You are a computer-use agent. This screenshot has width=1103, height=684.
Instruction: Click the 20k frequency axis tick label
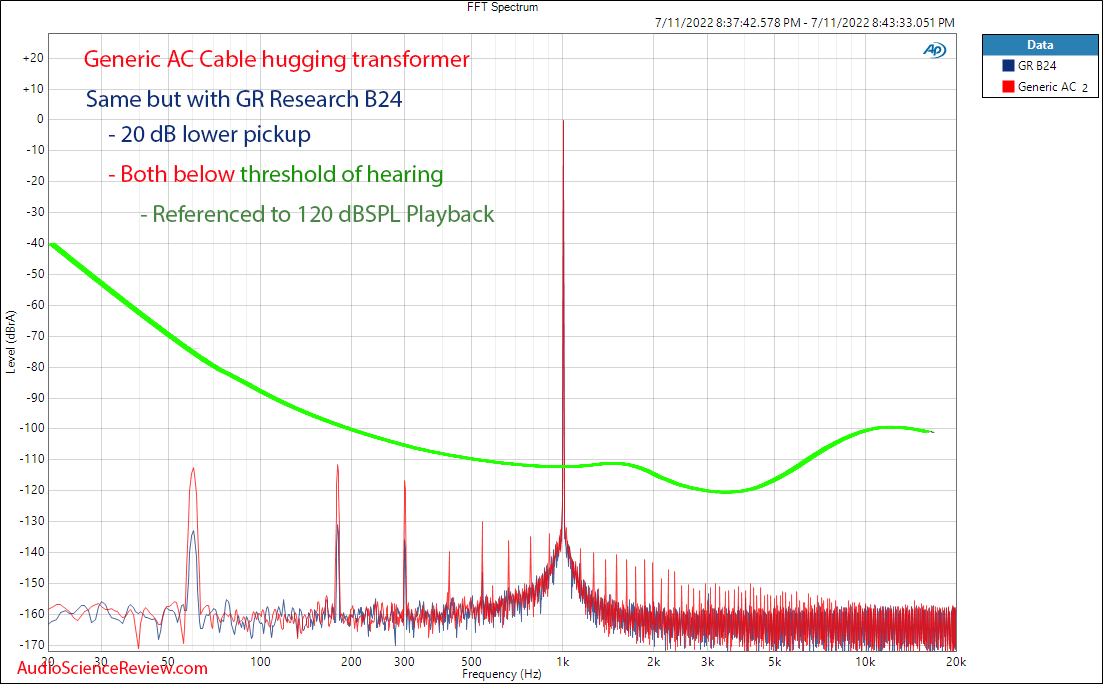955,661
